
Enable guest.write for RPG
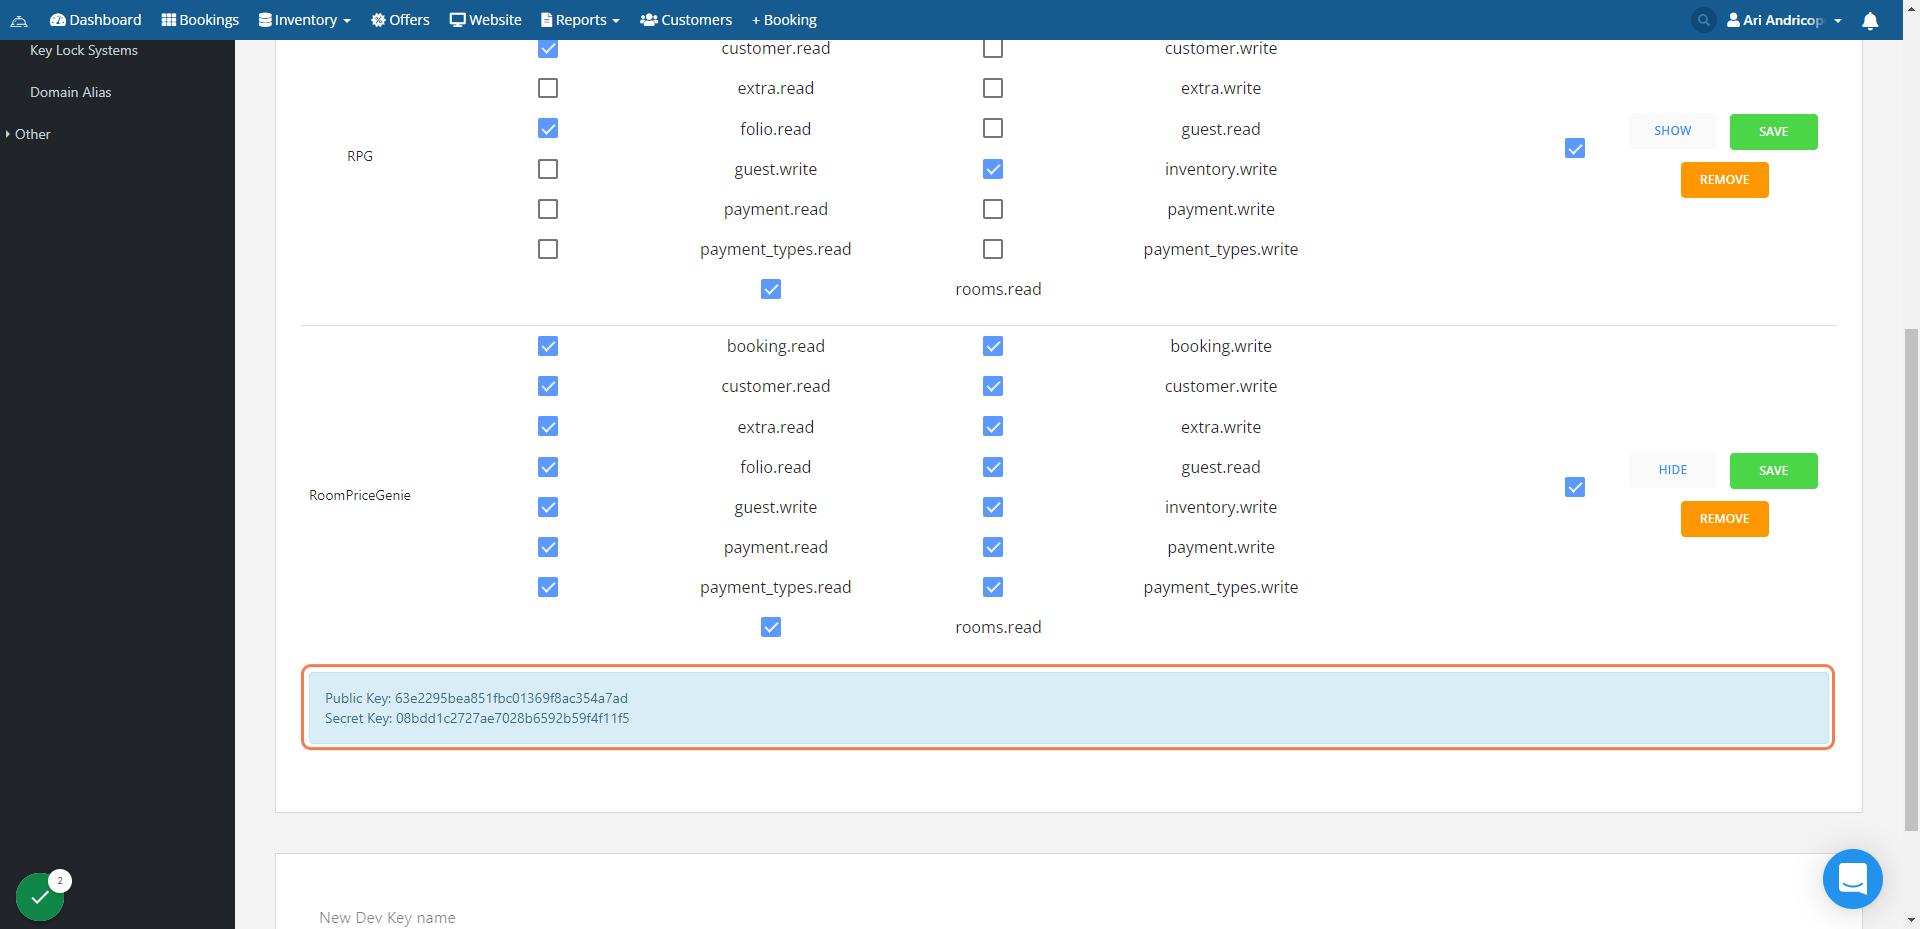548,169
